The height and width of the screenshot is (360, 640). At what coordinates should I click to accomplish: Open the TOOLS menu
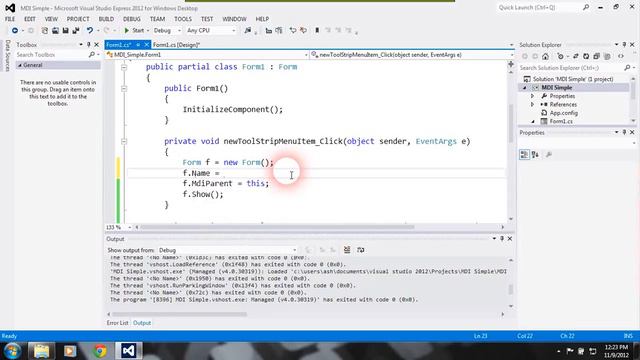(182, 19)
